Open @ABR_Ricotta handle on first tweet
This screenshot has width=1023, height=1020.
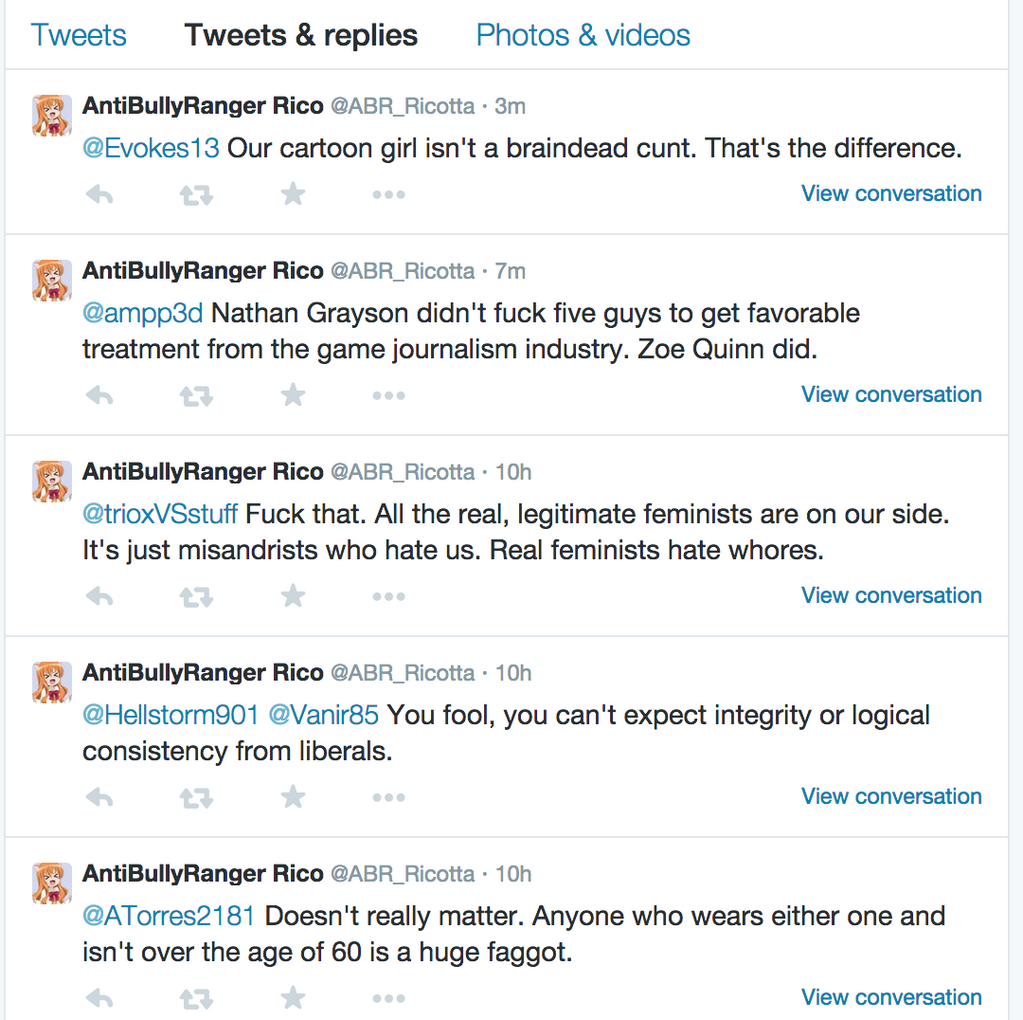(x=403, y=106)
